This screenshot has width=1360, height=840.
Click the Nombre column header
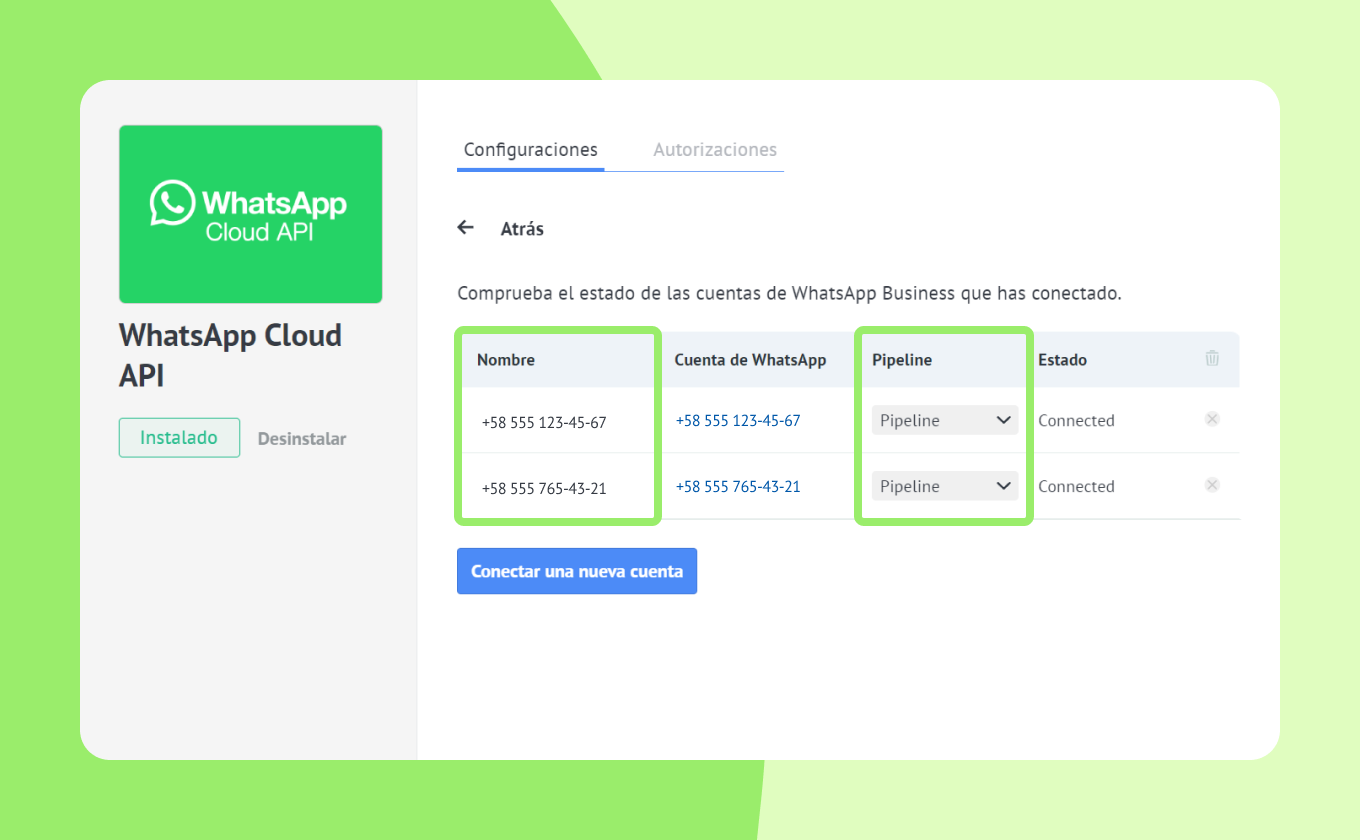click(x=506, y=360)
